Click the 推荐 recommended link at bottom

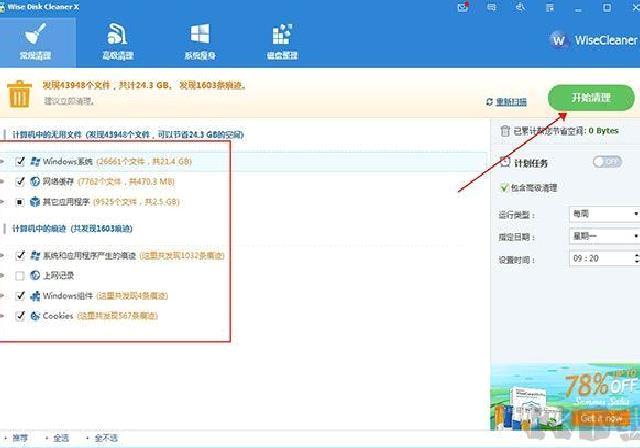pos(20,438)
